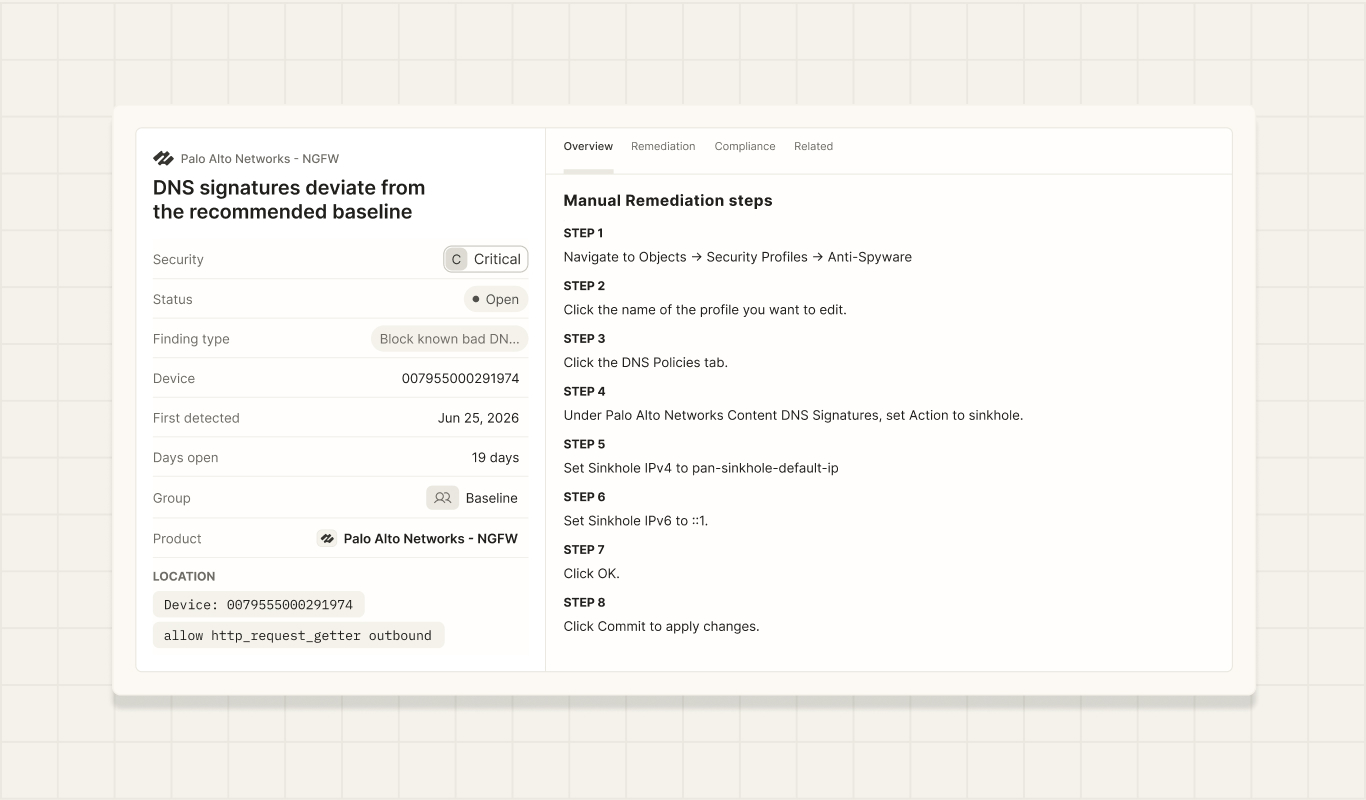The width and height of the screenshot is (1366, 800).
Task: Click the Product value 'Palo Alto Networks - NGFW'
Action: [x=431, y=538]
